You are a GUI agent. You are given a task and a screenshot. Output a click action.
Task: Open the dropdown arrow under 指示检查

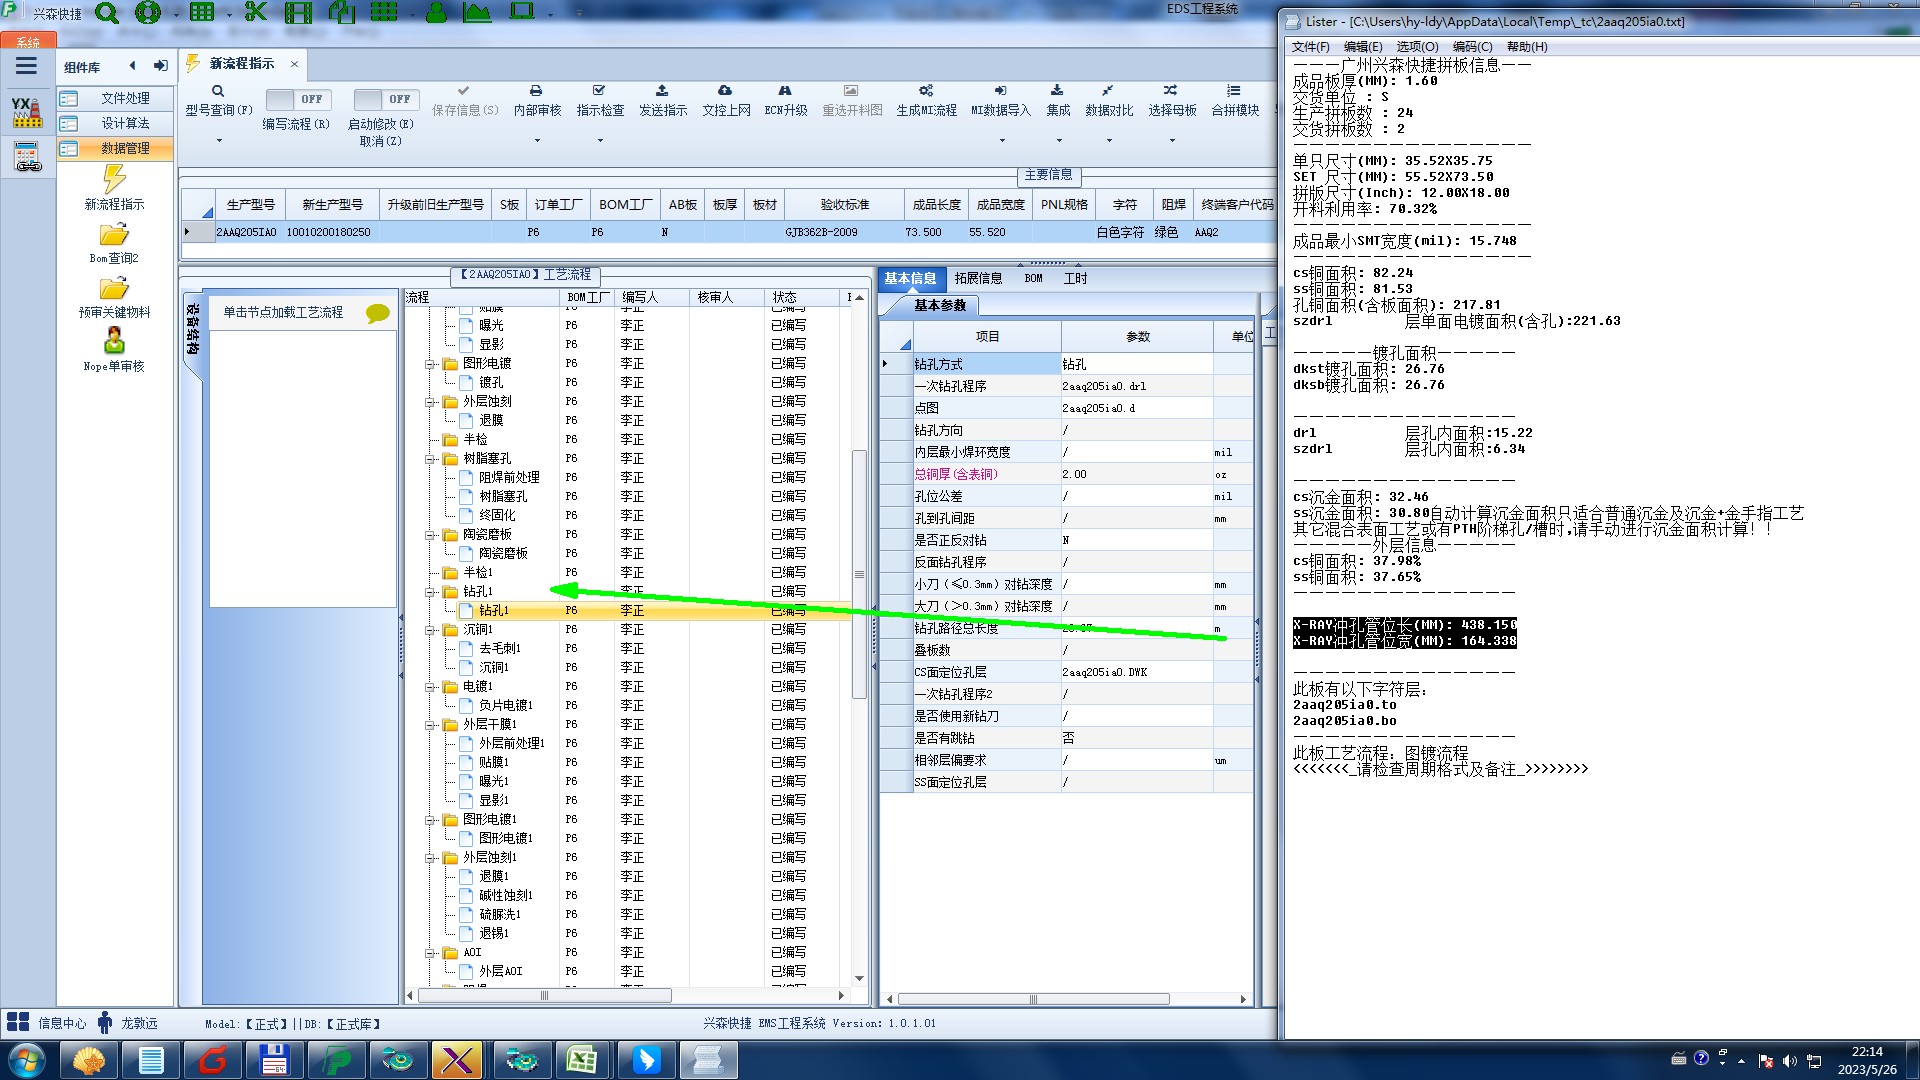[x=600, y=140]
